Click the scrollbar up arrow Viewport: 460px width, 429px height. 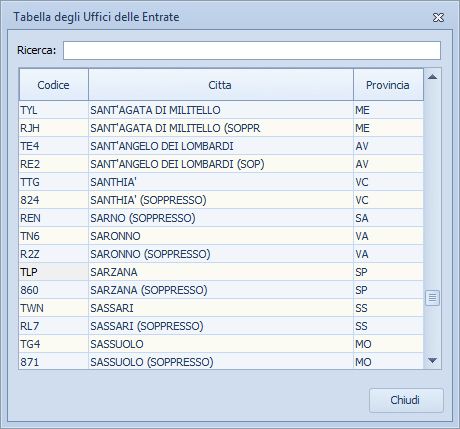point(433,77)
